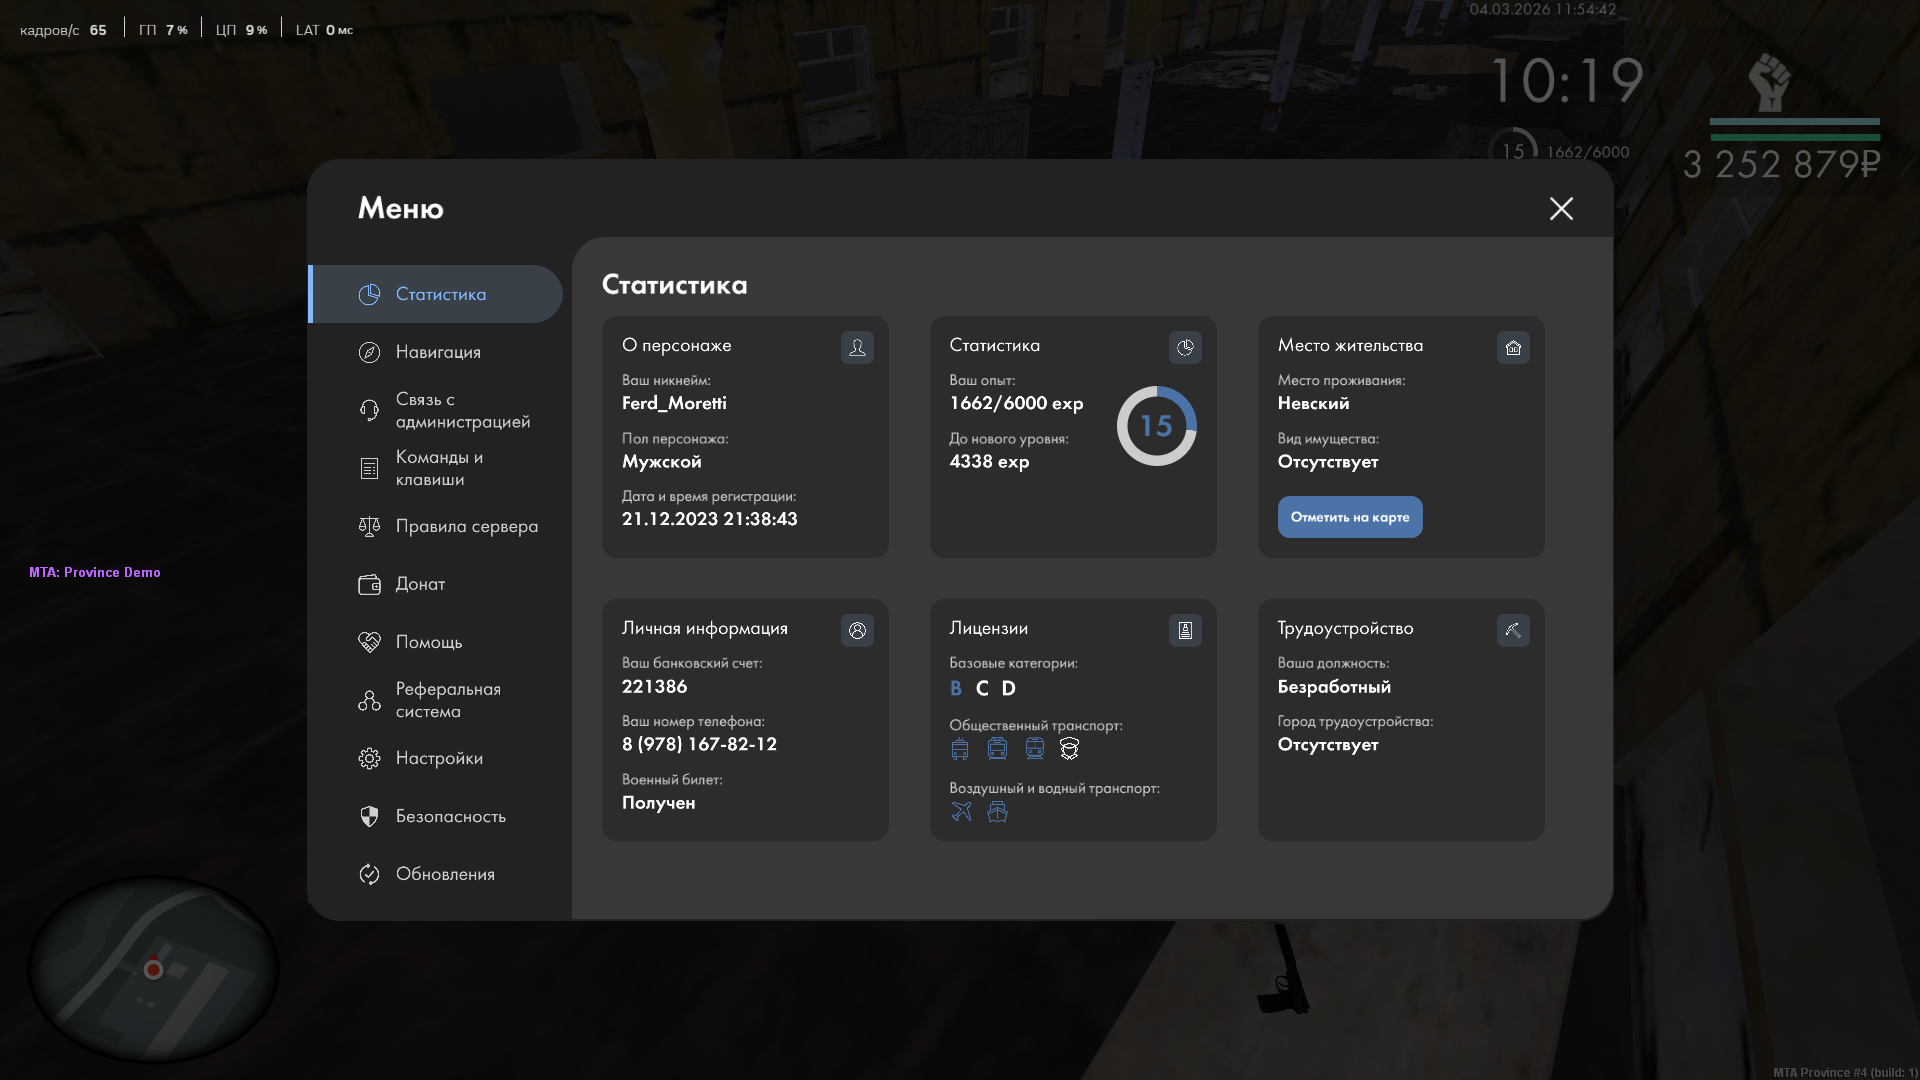Click the circular minimap

click(153, 969)
